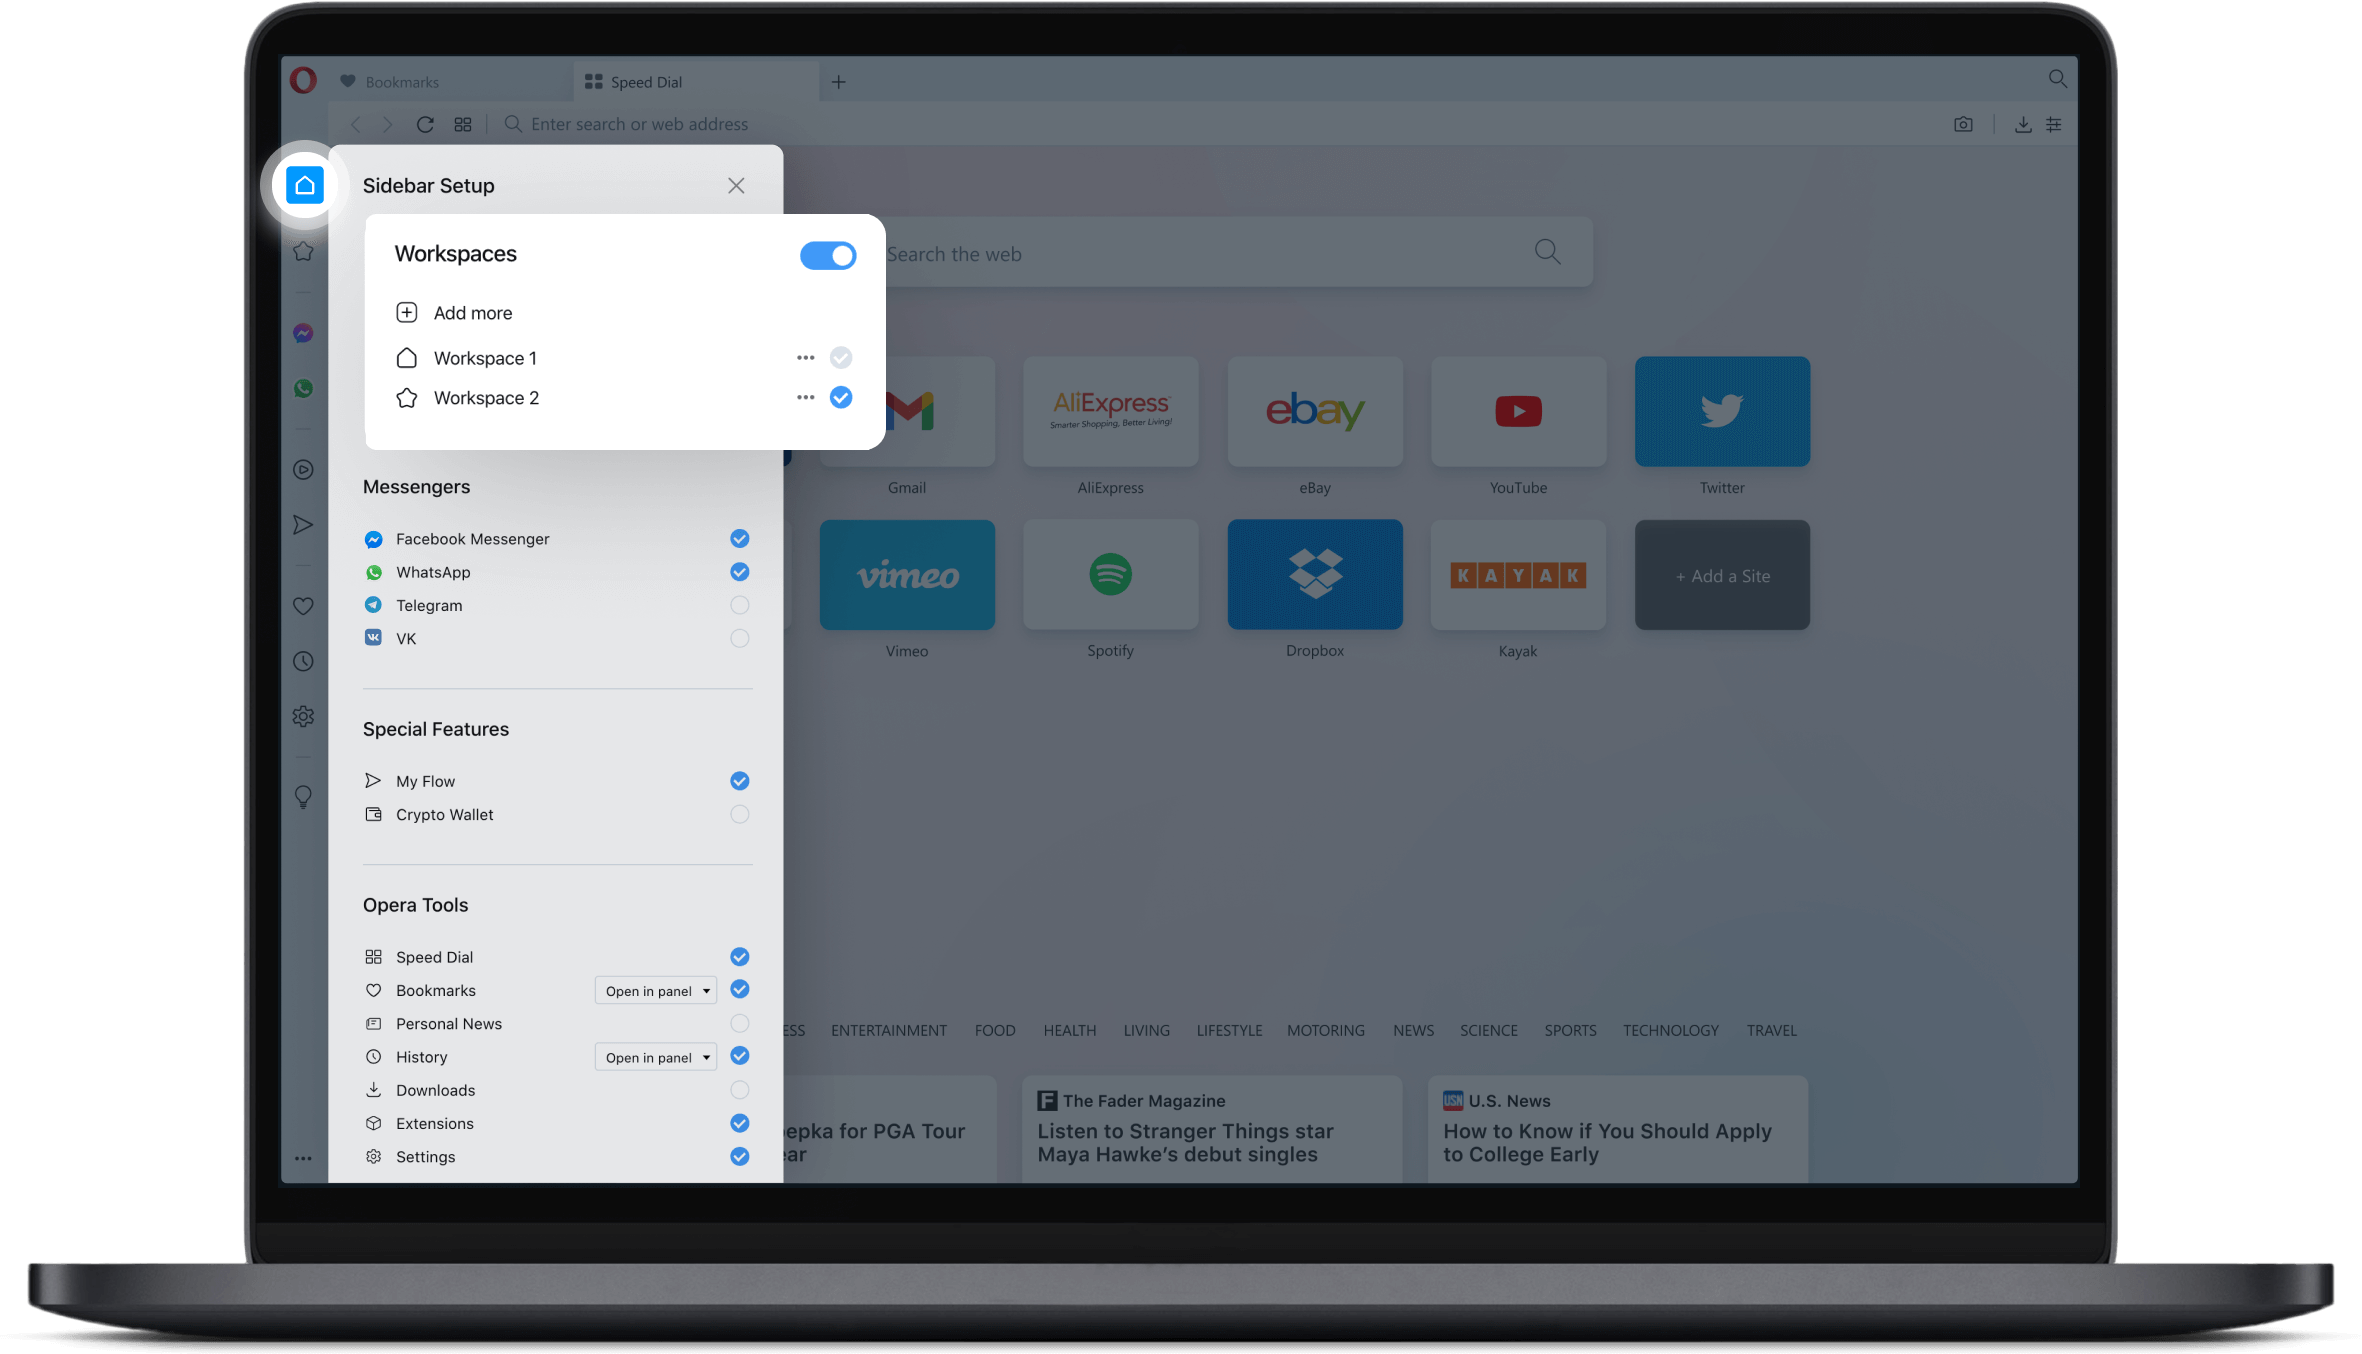Enable the Crypto Wallet checkbox
Image resolution: width=2362 pixels, height=1354 pixels.
click(x=740, y=814)
